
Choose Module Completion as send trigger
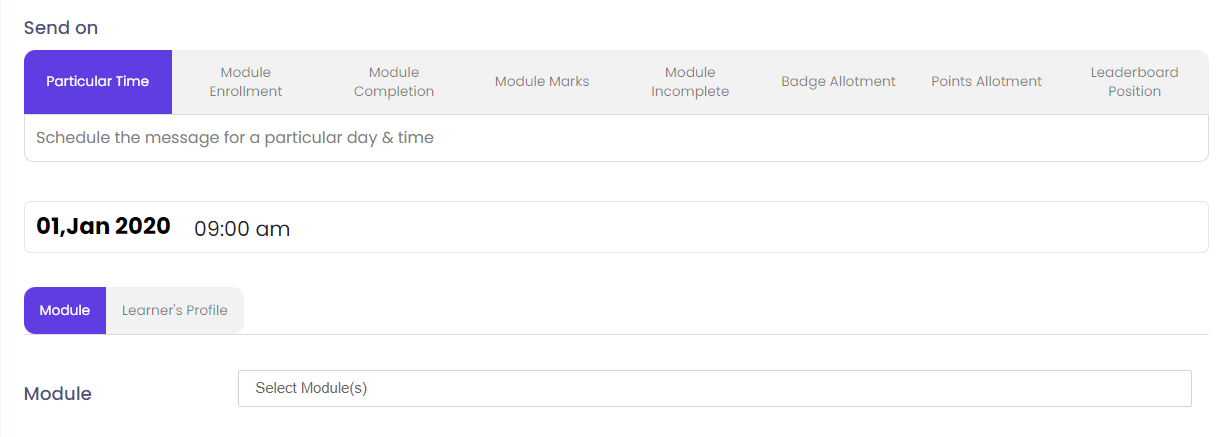point(394,82)
